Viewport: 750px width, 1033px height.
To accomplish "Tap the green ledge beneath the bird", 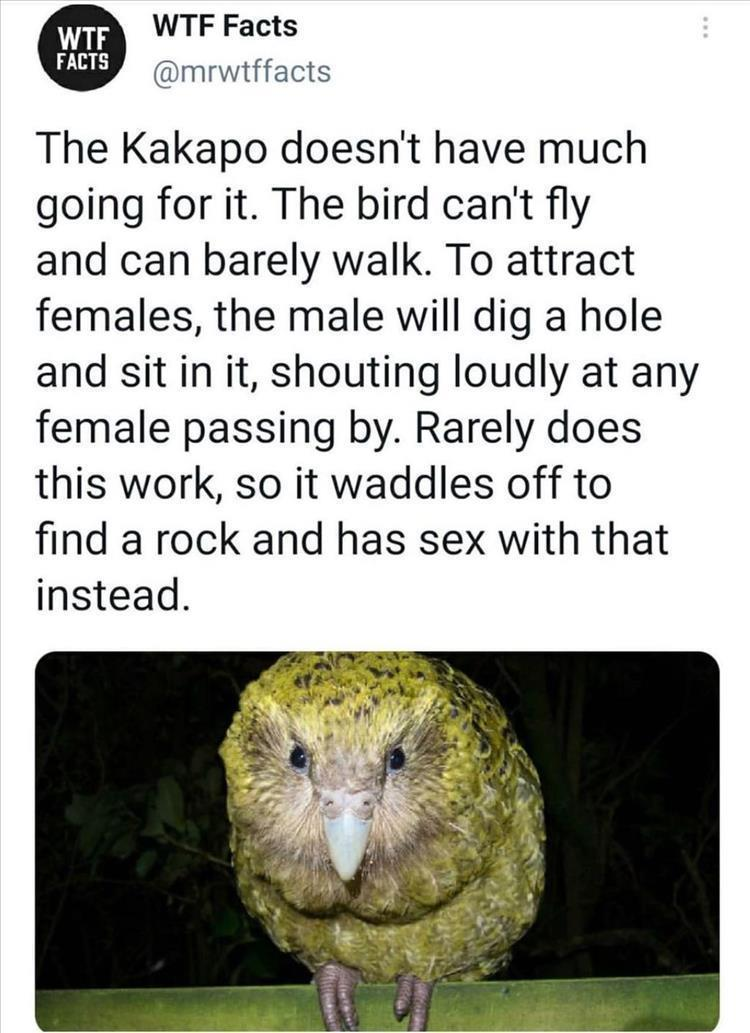I will [527, 1005].
